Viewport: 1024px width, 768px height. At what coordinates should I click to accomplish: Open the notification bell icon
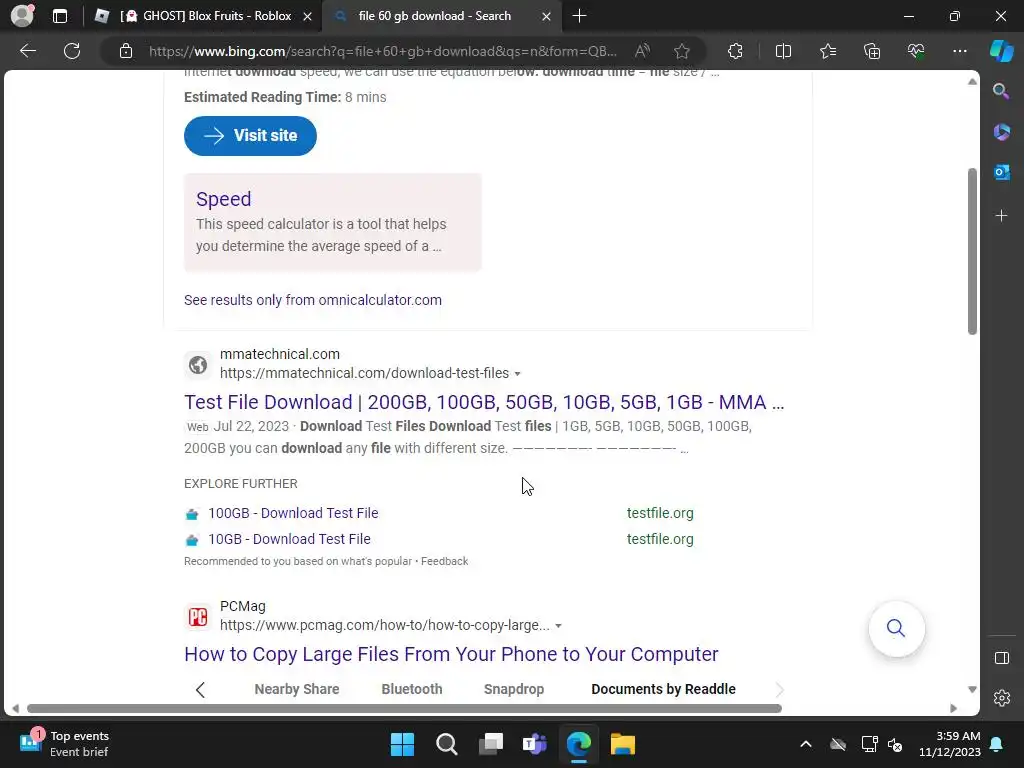pos(997,744)
